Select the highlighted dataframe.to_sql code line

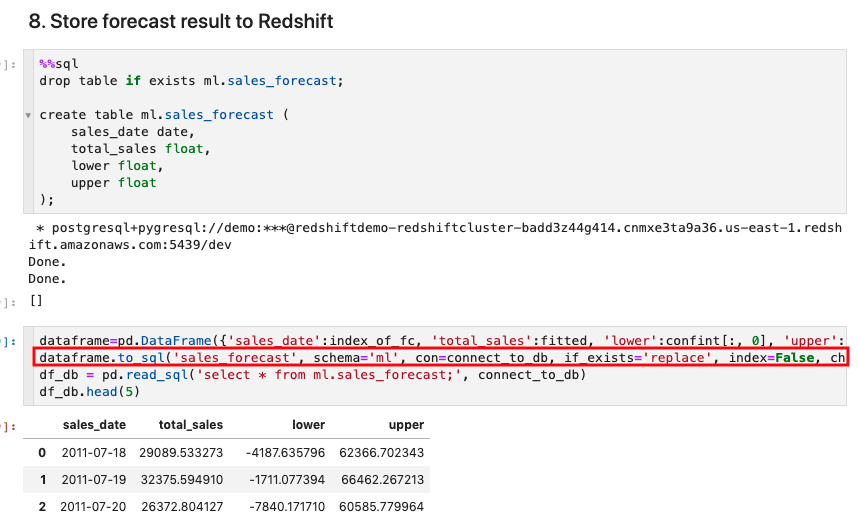click(x=440, y=357)
